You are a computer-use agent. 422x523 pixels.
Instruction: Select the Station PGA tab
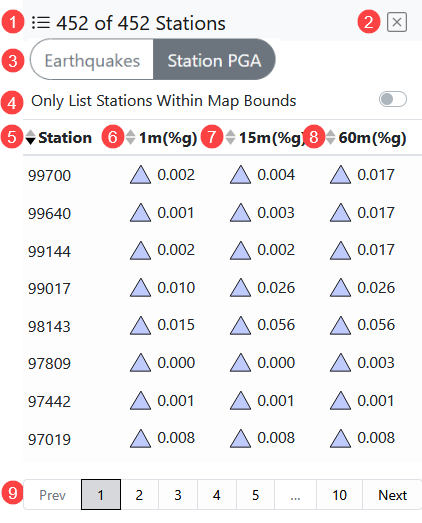pyautogui.click(x=214, y=60)
